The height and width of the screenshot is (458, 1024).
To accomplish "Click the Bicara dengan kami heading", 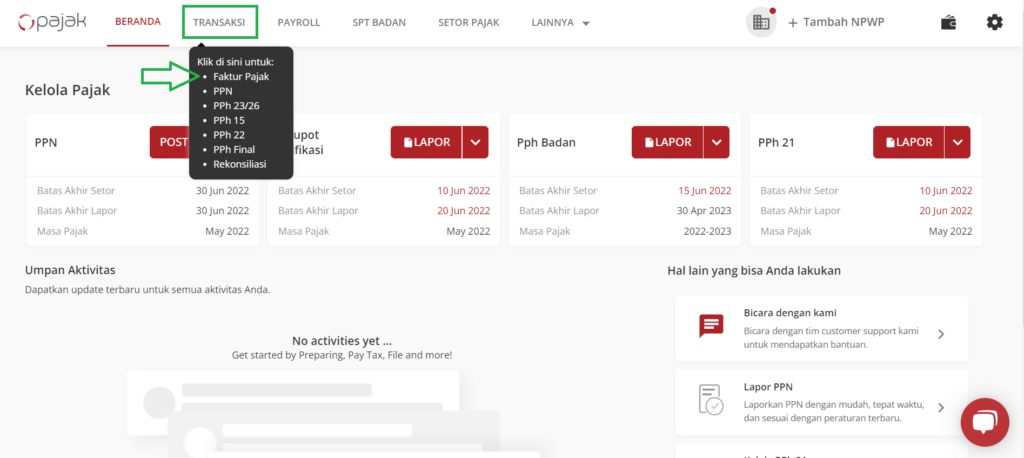I will pos(790,313).
